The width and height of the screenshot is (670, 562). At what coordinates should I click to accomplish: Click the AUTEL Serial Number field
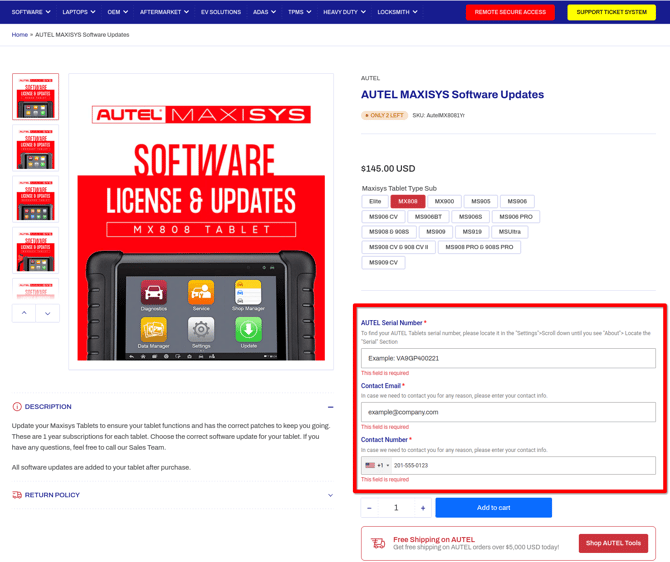(x=508, y=358)
